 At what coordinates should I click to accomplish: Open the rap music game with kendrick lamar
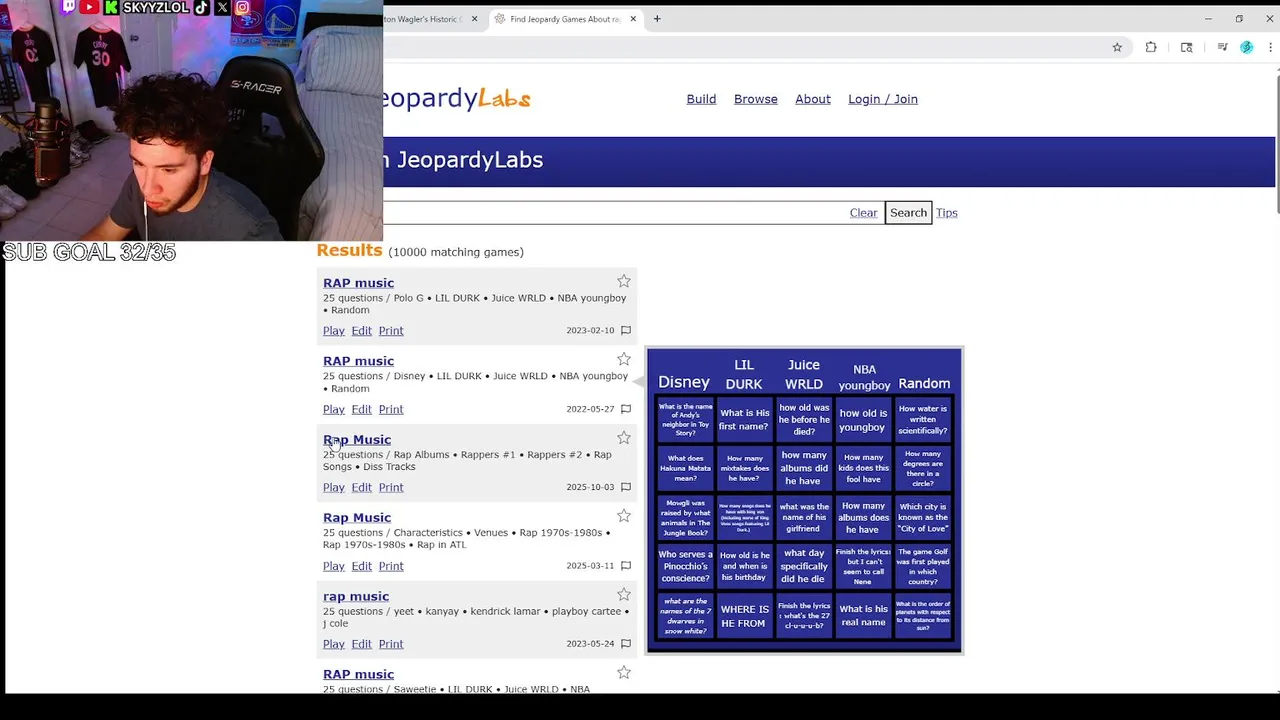(x=356, y=596)
